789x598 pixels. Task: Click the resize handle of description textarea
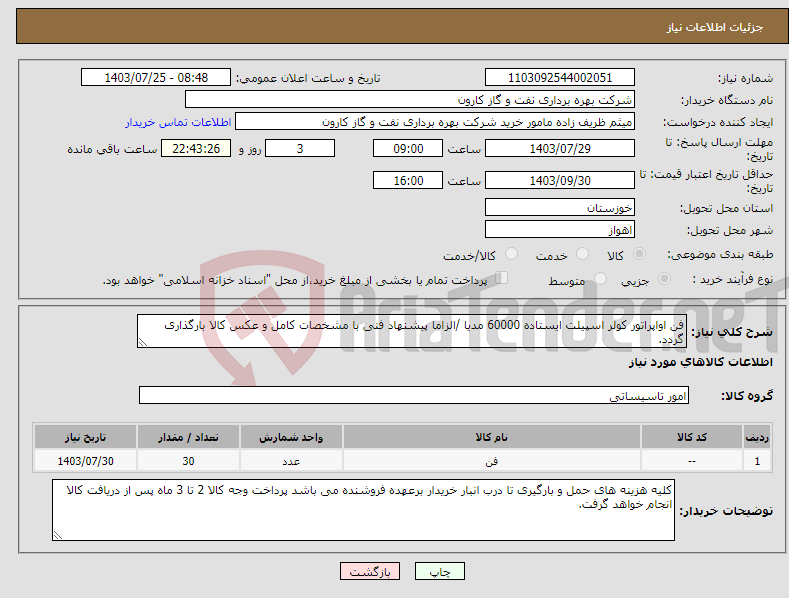pos(142,343)
